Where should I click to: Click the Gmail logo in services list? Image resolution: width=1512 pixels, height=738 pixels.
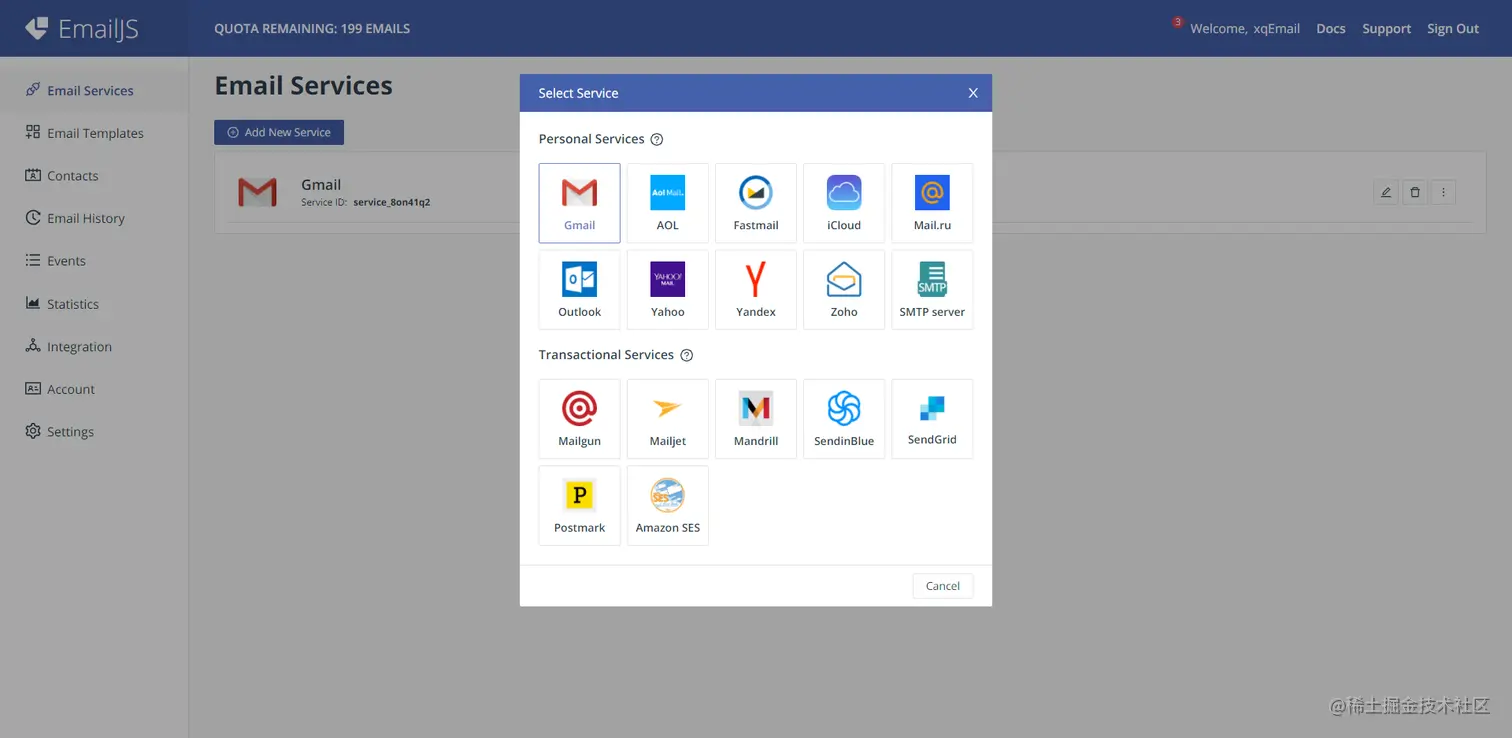pyautogui.click(x=257, y=192)
